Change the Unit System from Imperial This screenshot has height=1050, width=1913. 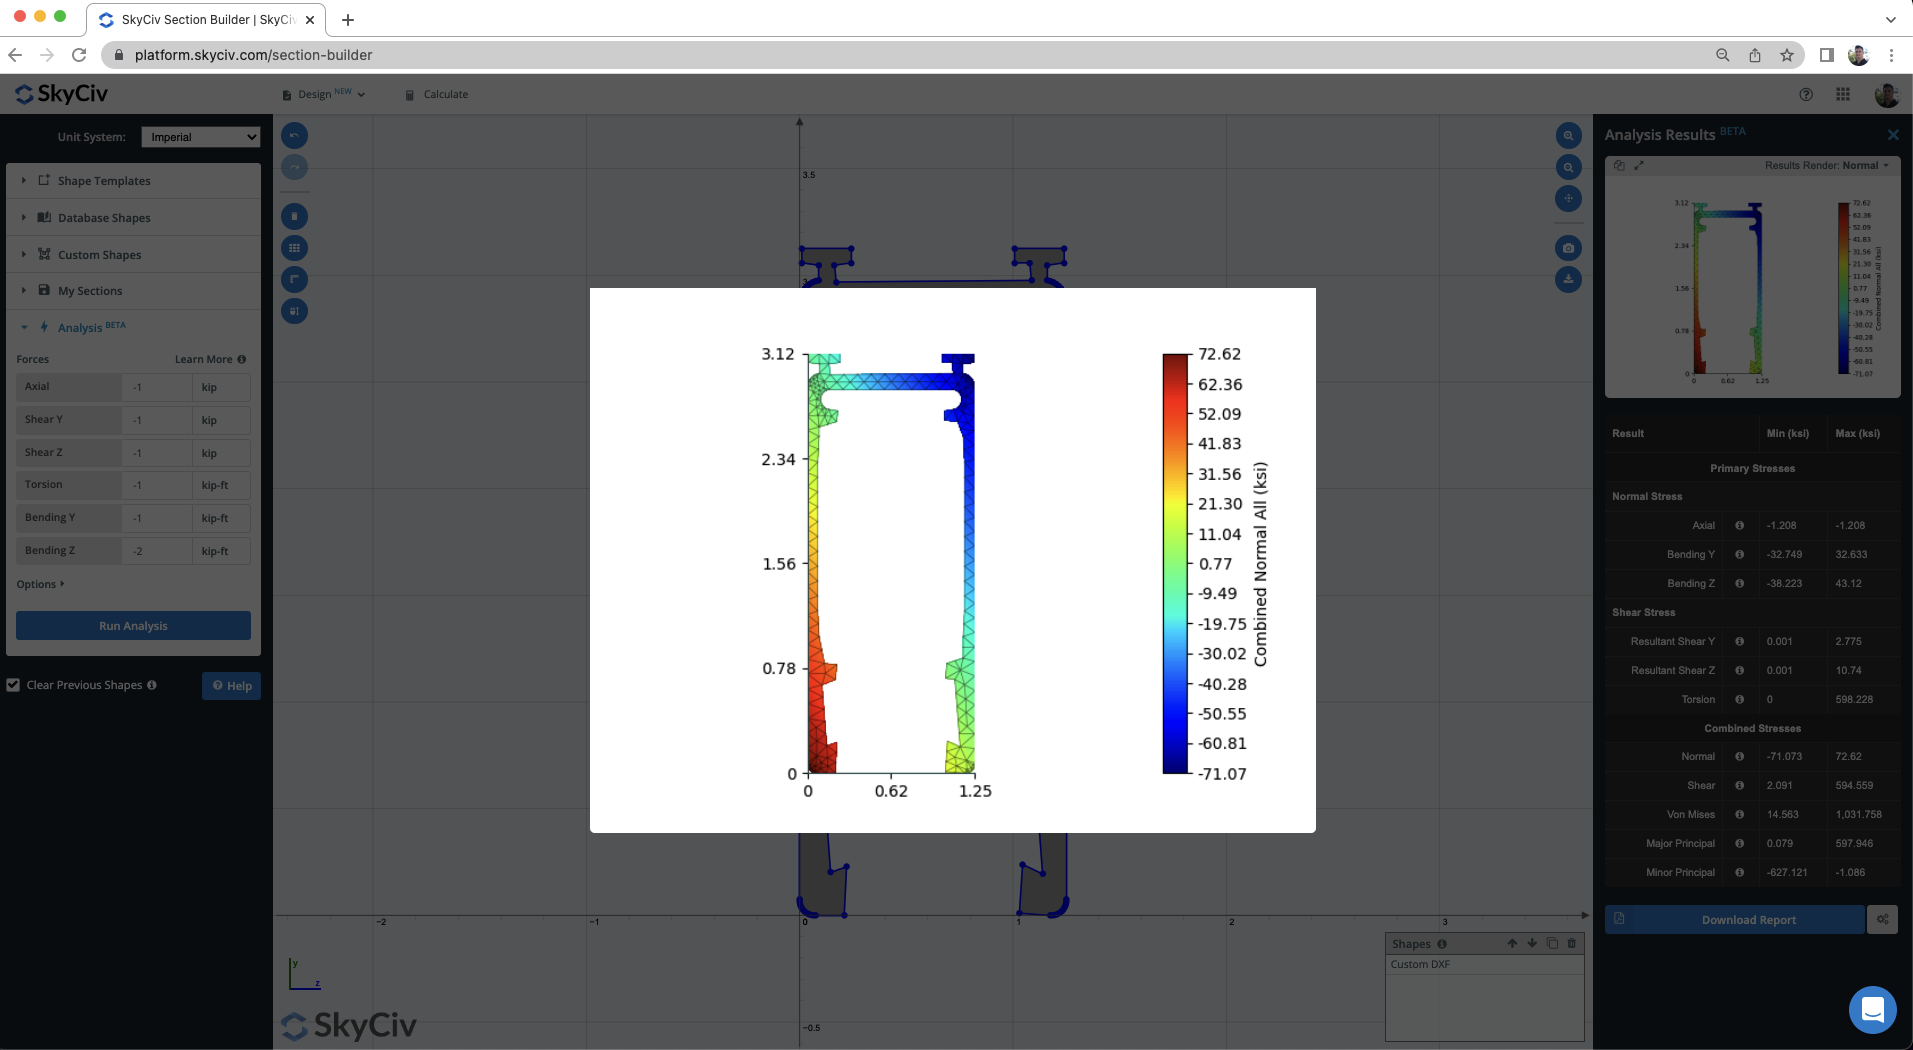click(200, 136)
